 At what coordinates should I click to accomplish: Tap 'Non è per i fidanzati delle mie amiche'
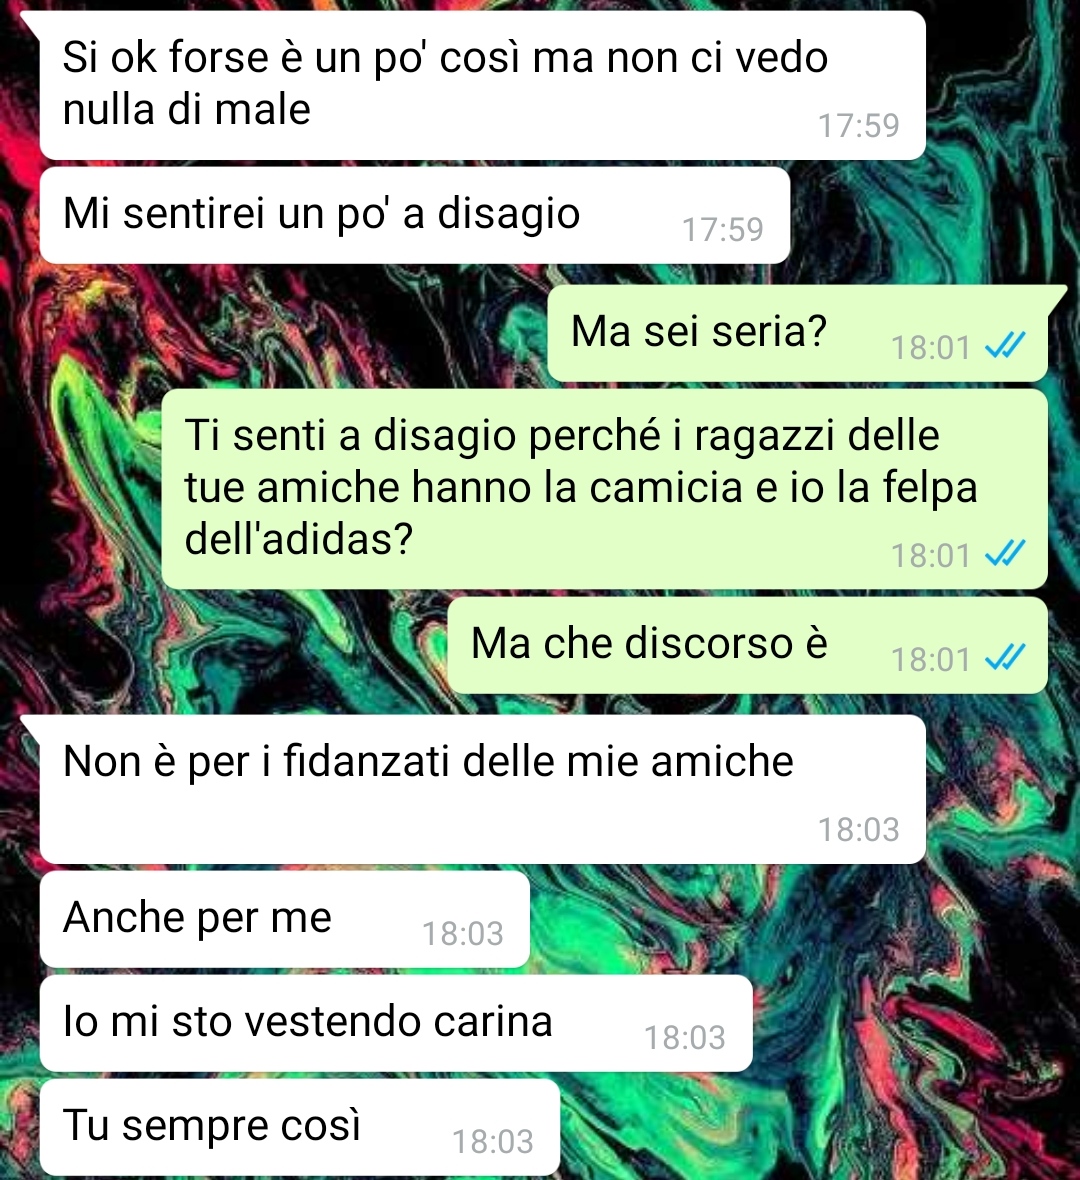(x=482, y=789)
